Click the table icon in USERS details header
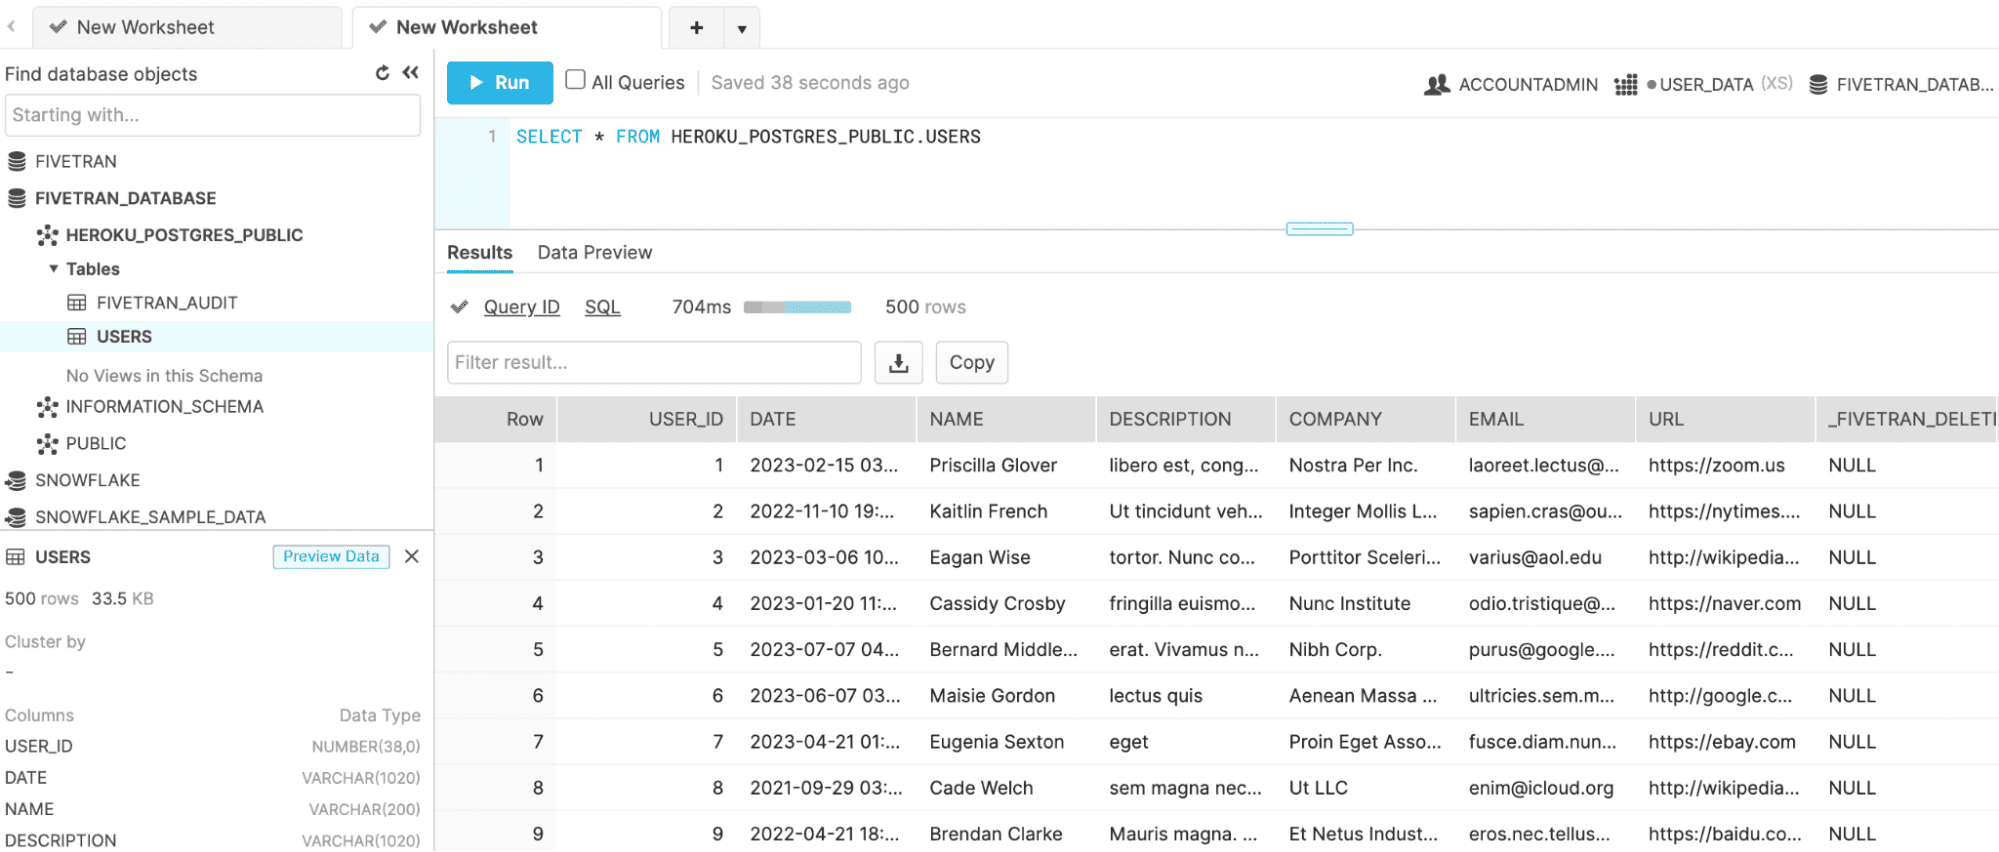1999x852 pixels. [16, 557]
